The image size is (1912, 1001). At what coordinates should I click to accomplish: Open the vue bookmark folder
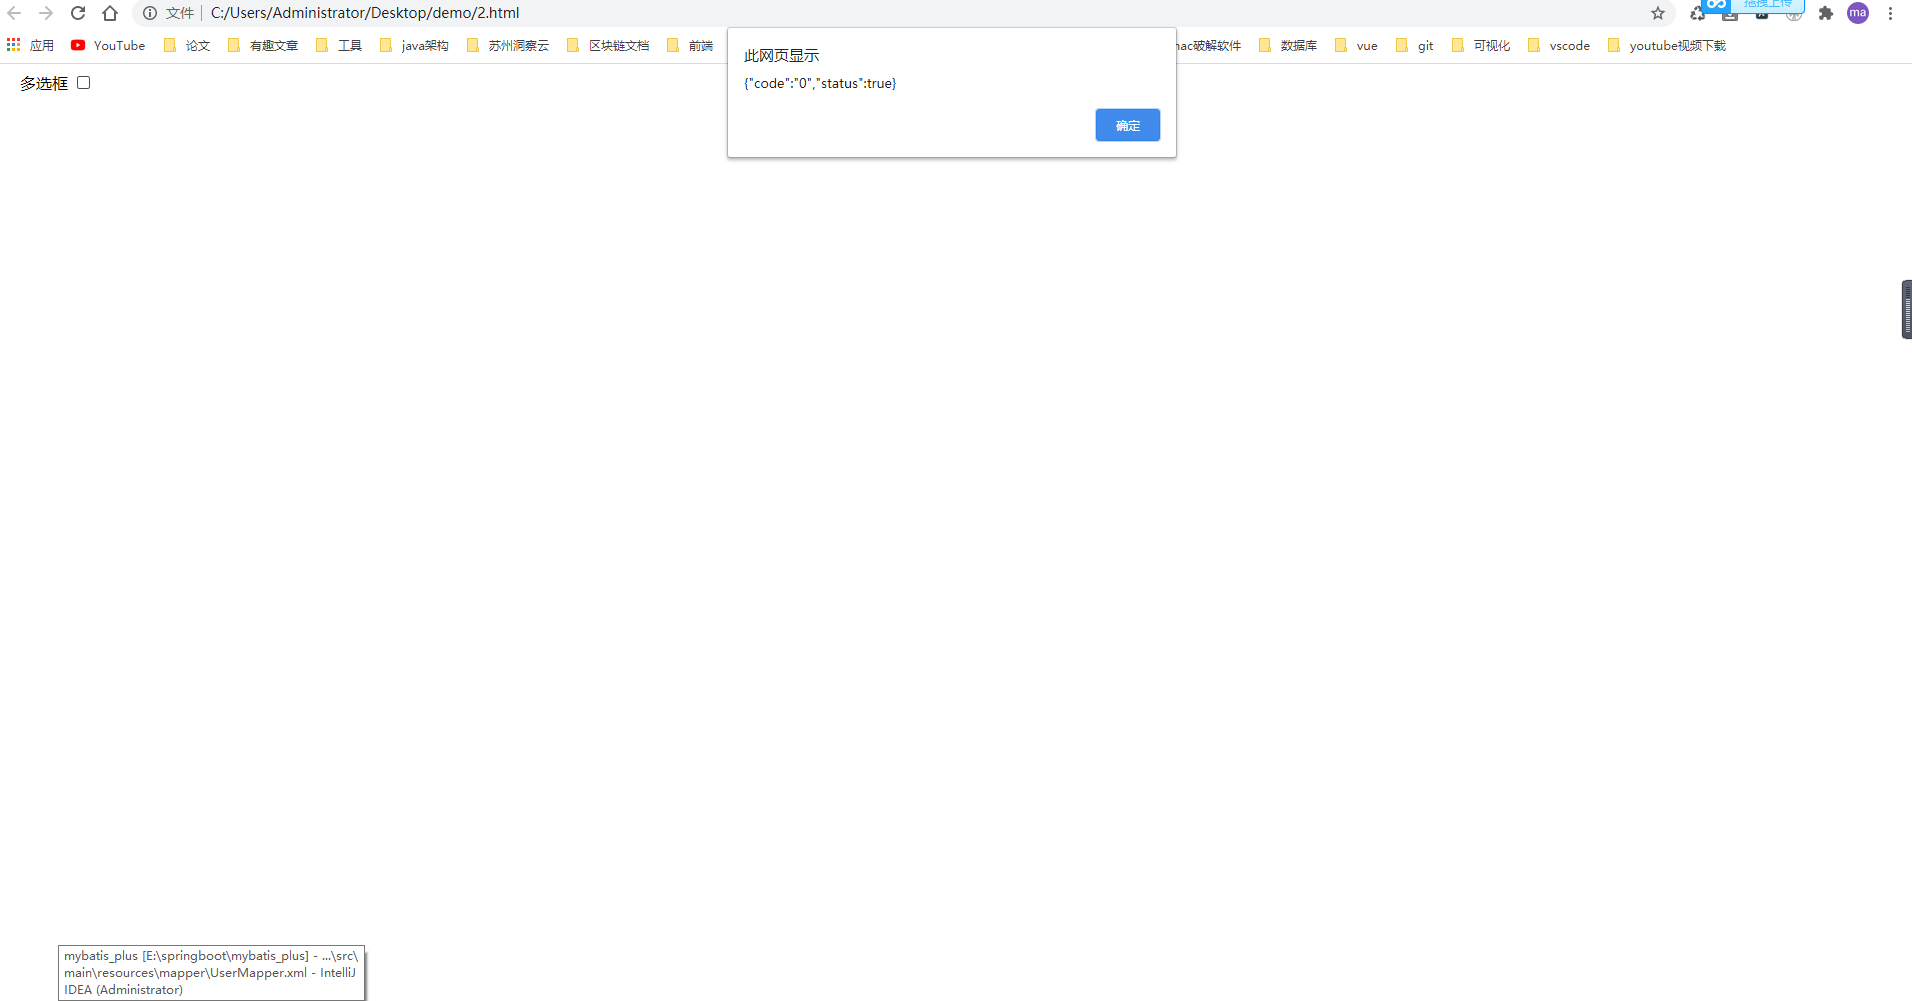(1364, 45)
